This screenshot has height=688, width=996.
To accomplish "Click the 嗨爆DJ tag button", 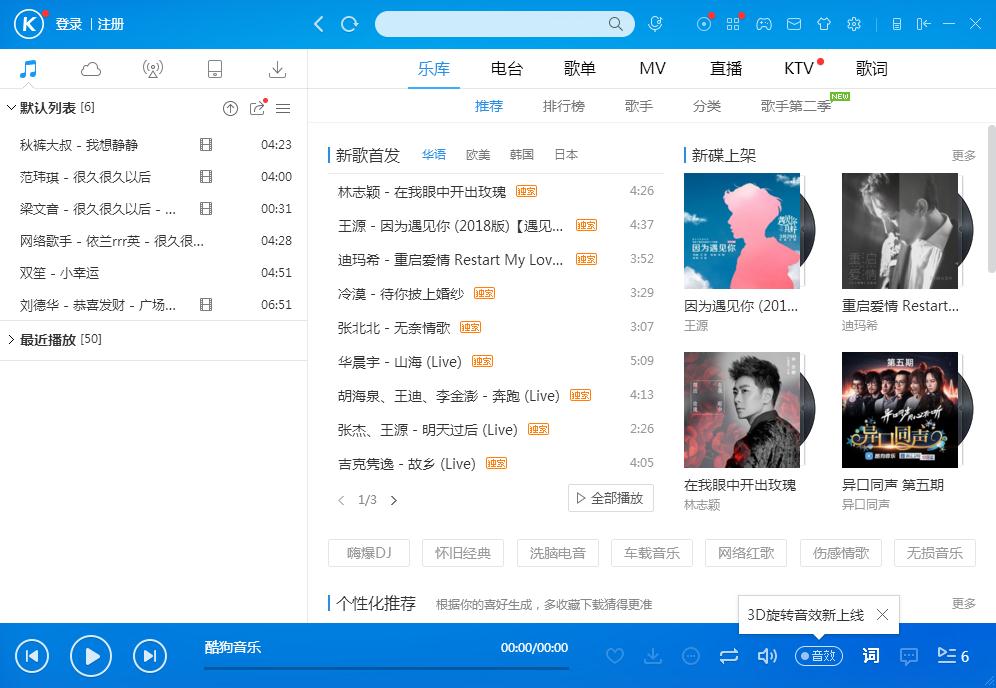I will click(369, 553).
